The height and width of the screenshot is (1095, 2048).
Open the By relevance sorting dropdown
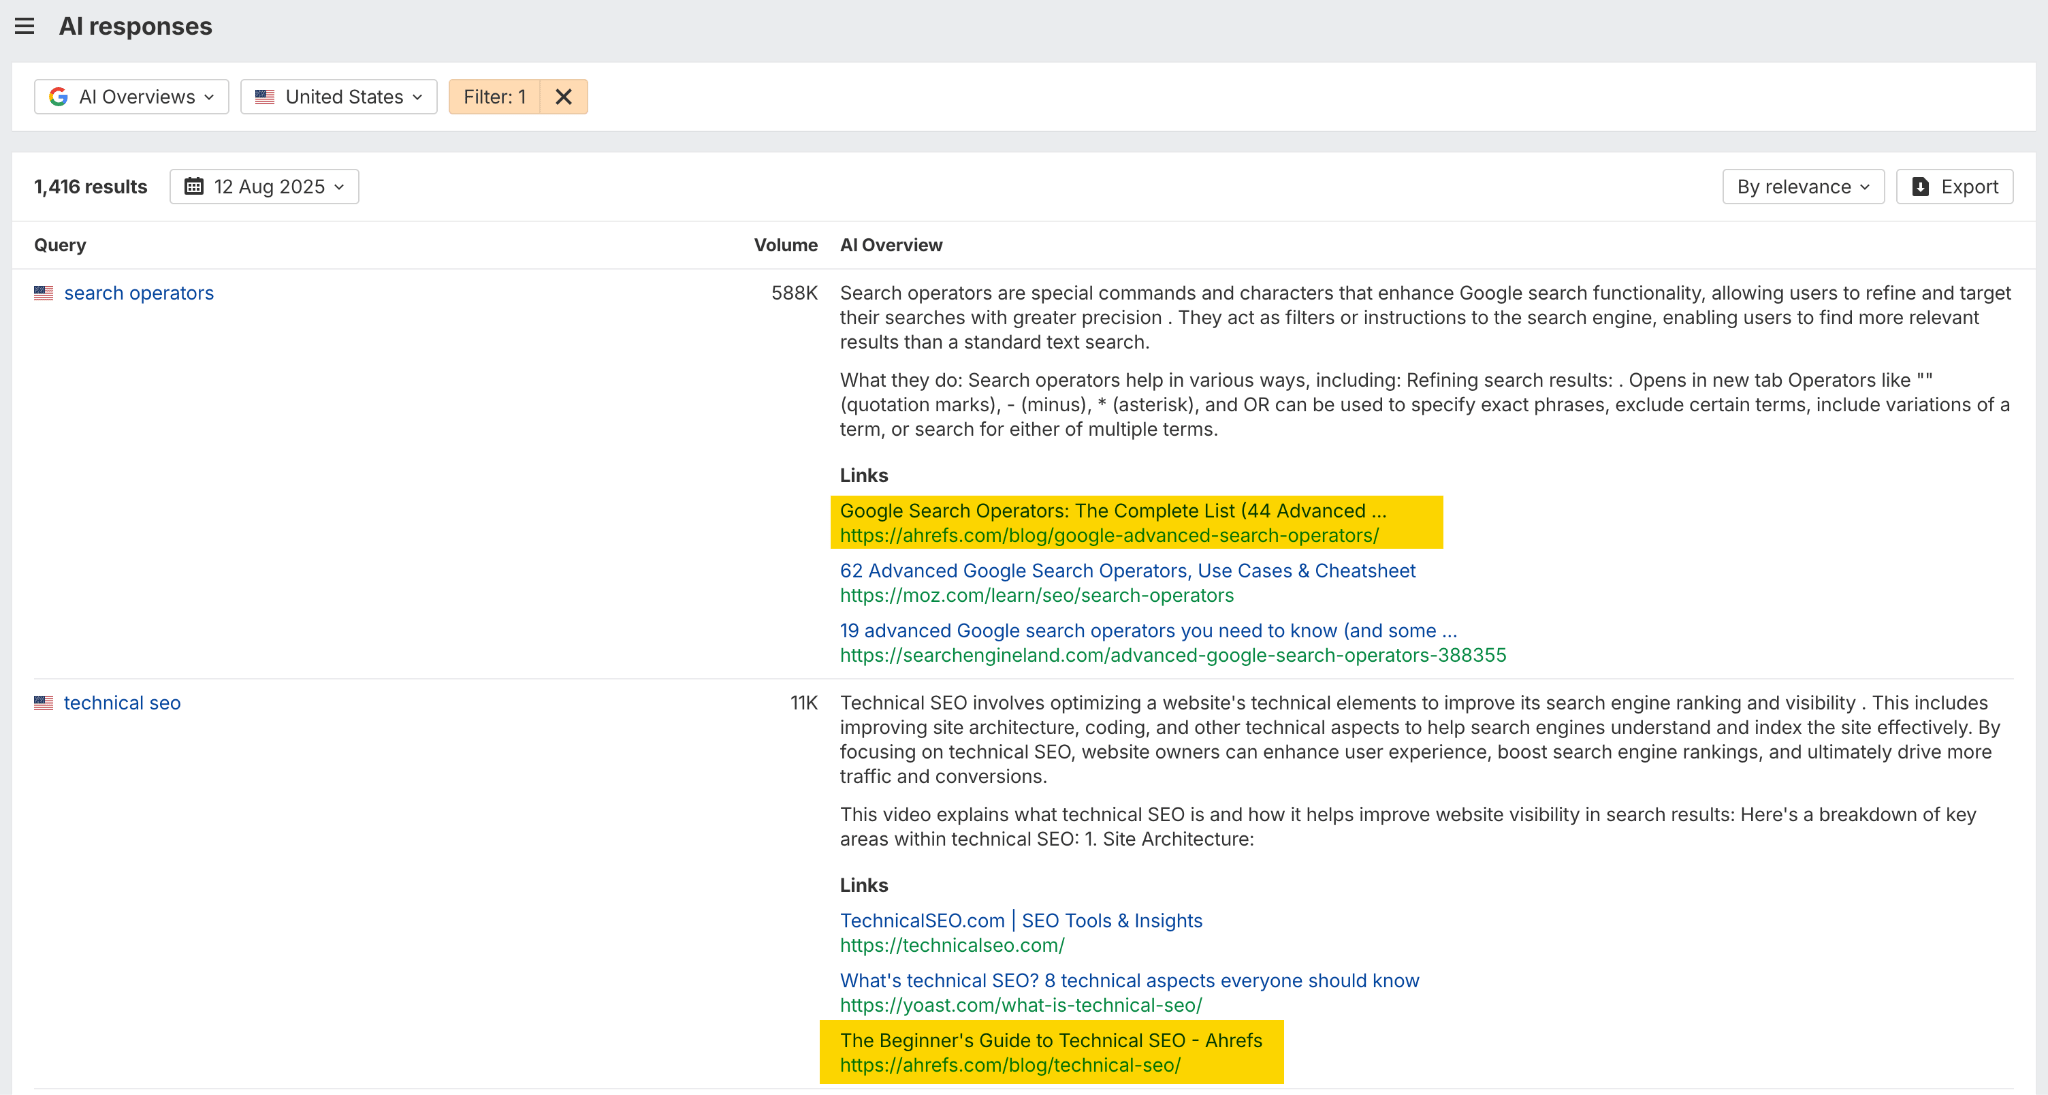click(1802, 186)
